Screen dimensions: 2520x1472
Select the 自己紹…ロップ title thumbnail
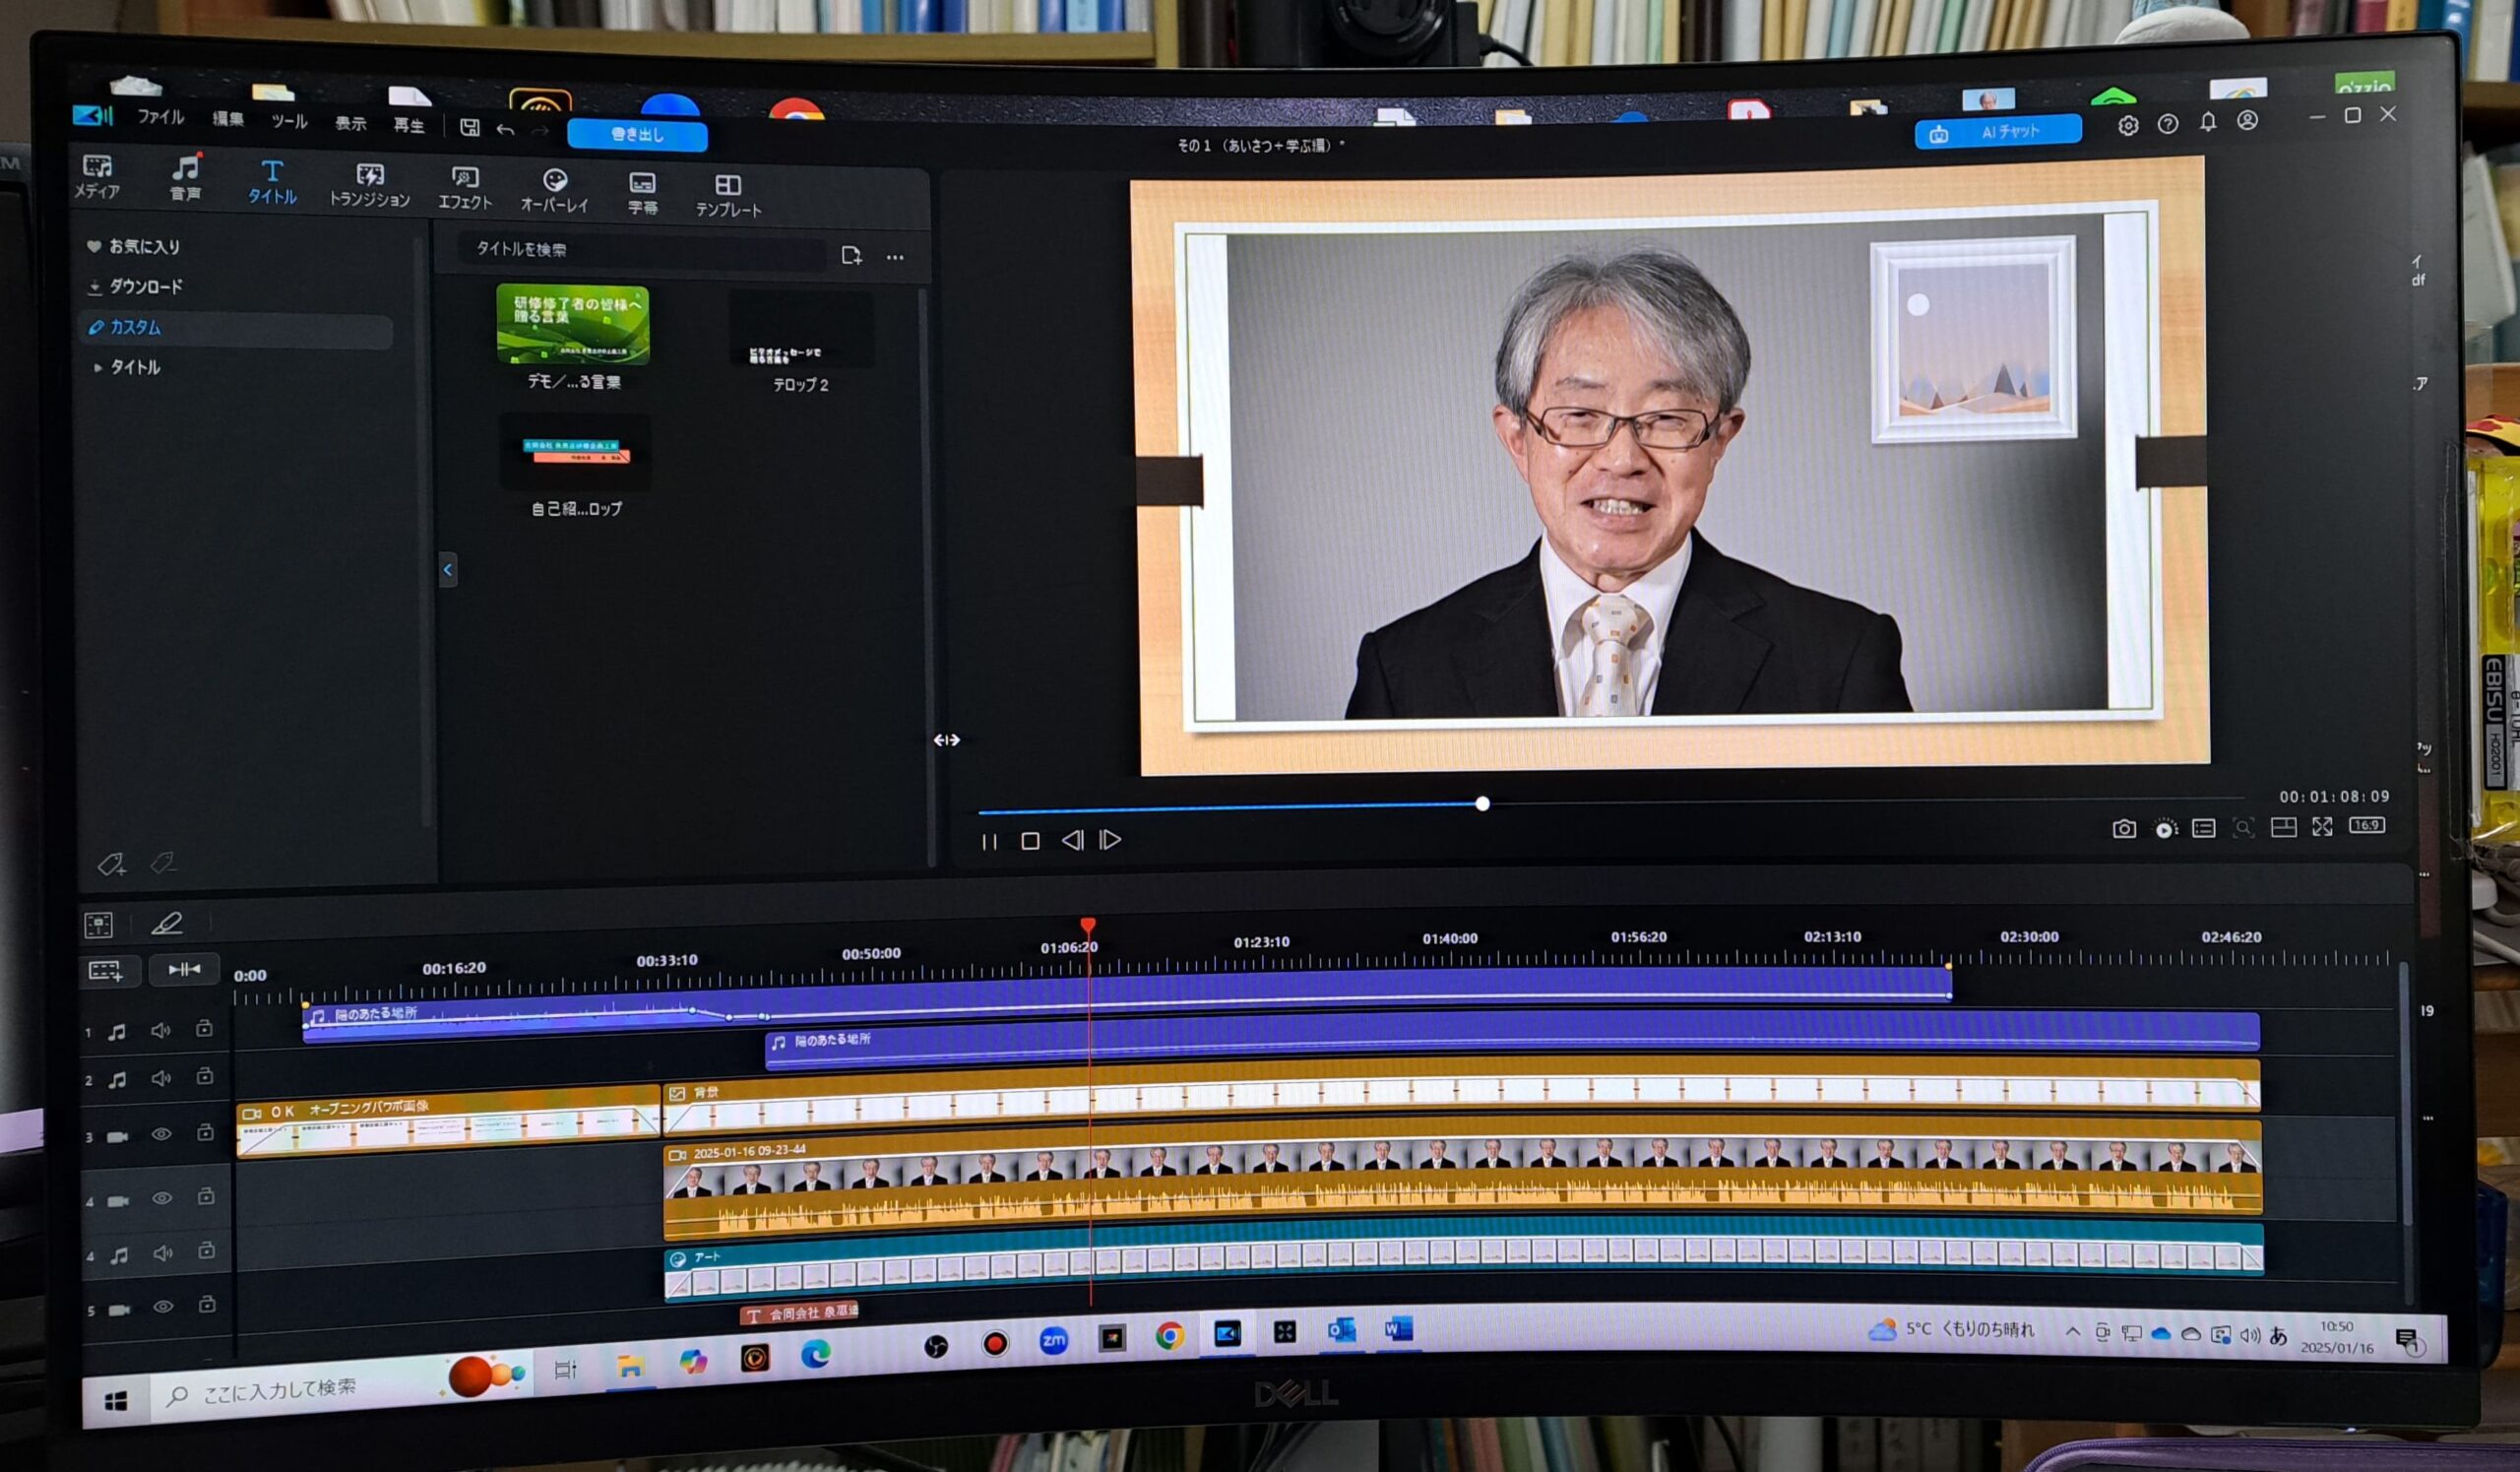[575, 452]
